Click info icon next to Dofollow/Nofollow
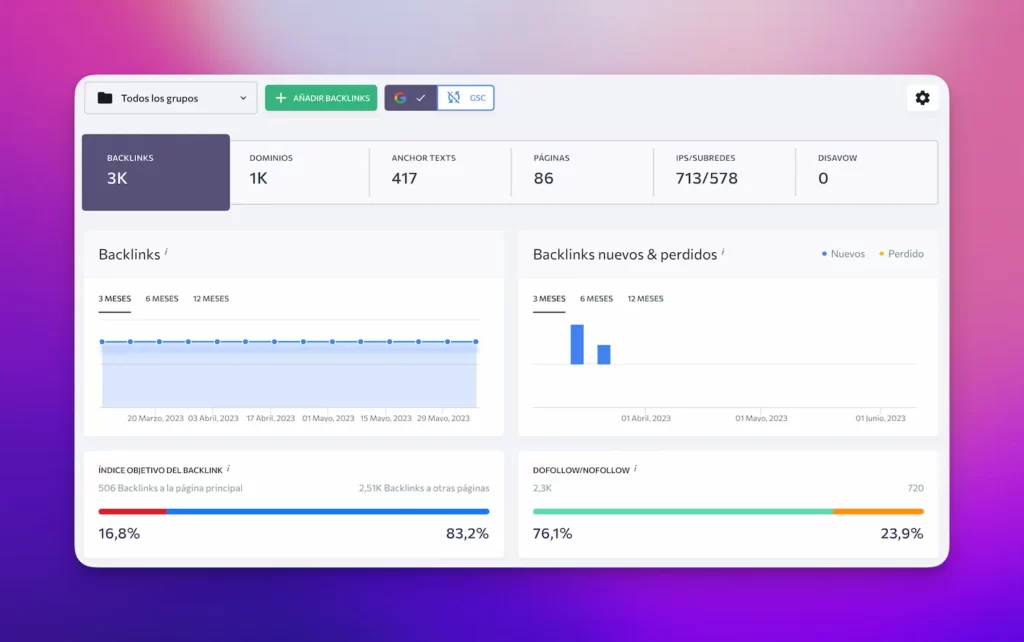Screen dimensions: 1024x642 [636, 467]
